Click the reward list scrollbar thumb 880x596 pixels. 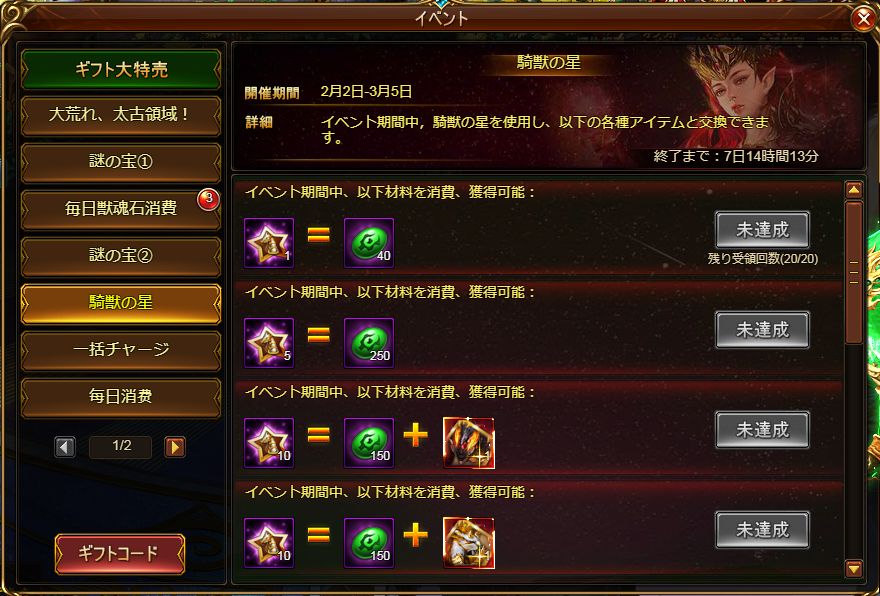854,272
